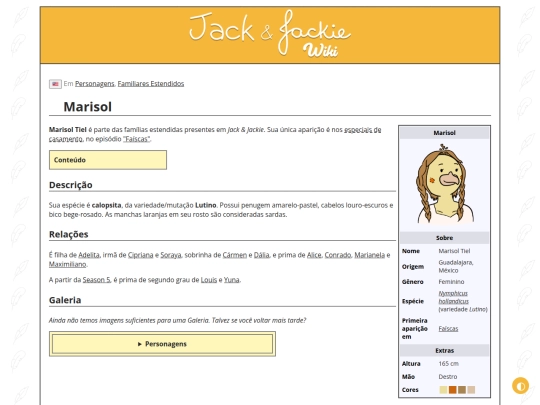Expand the Conteúdo table of contents
The image size is (540, 405).
(108, 160)
